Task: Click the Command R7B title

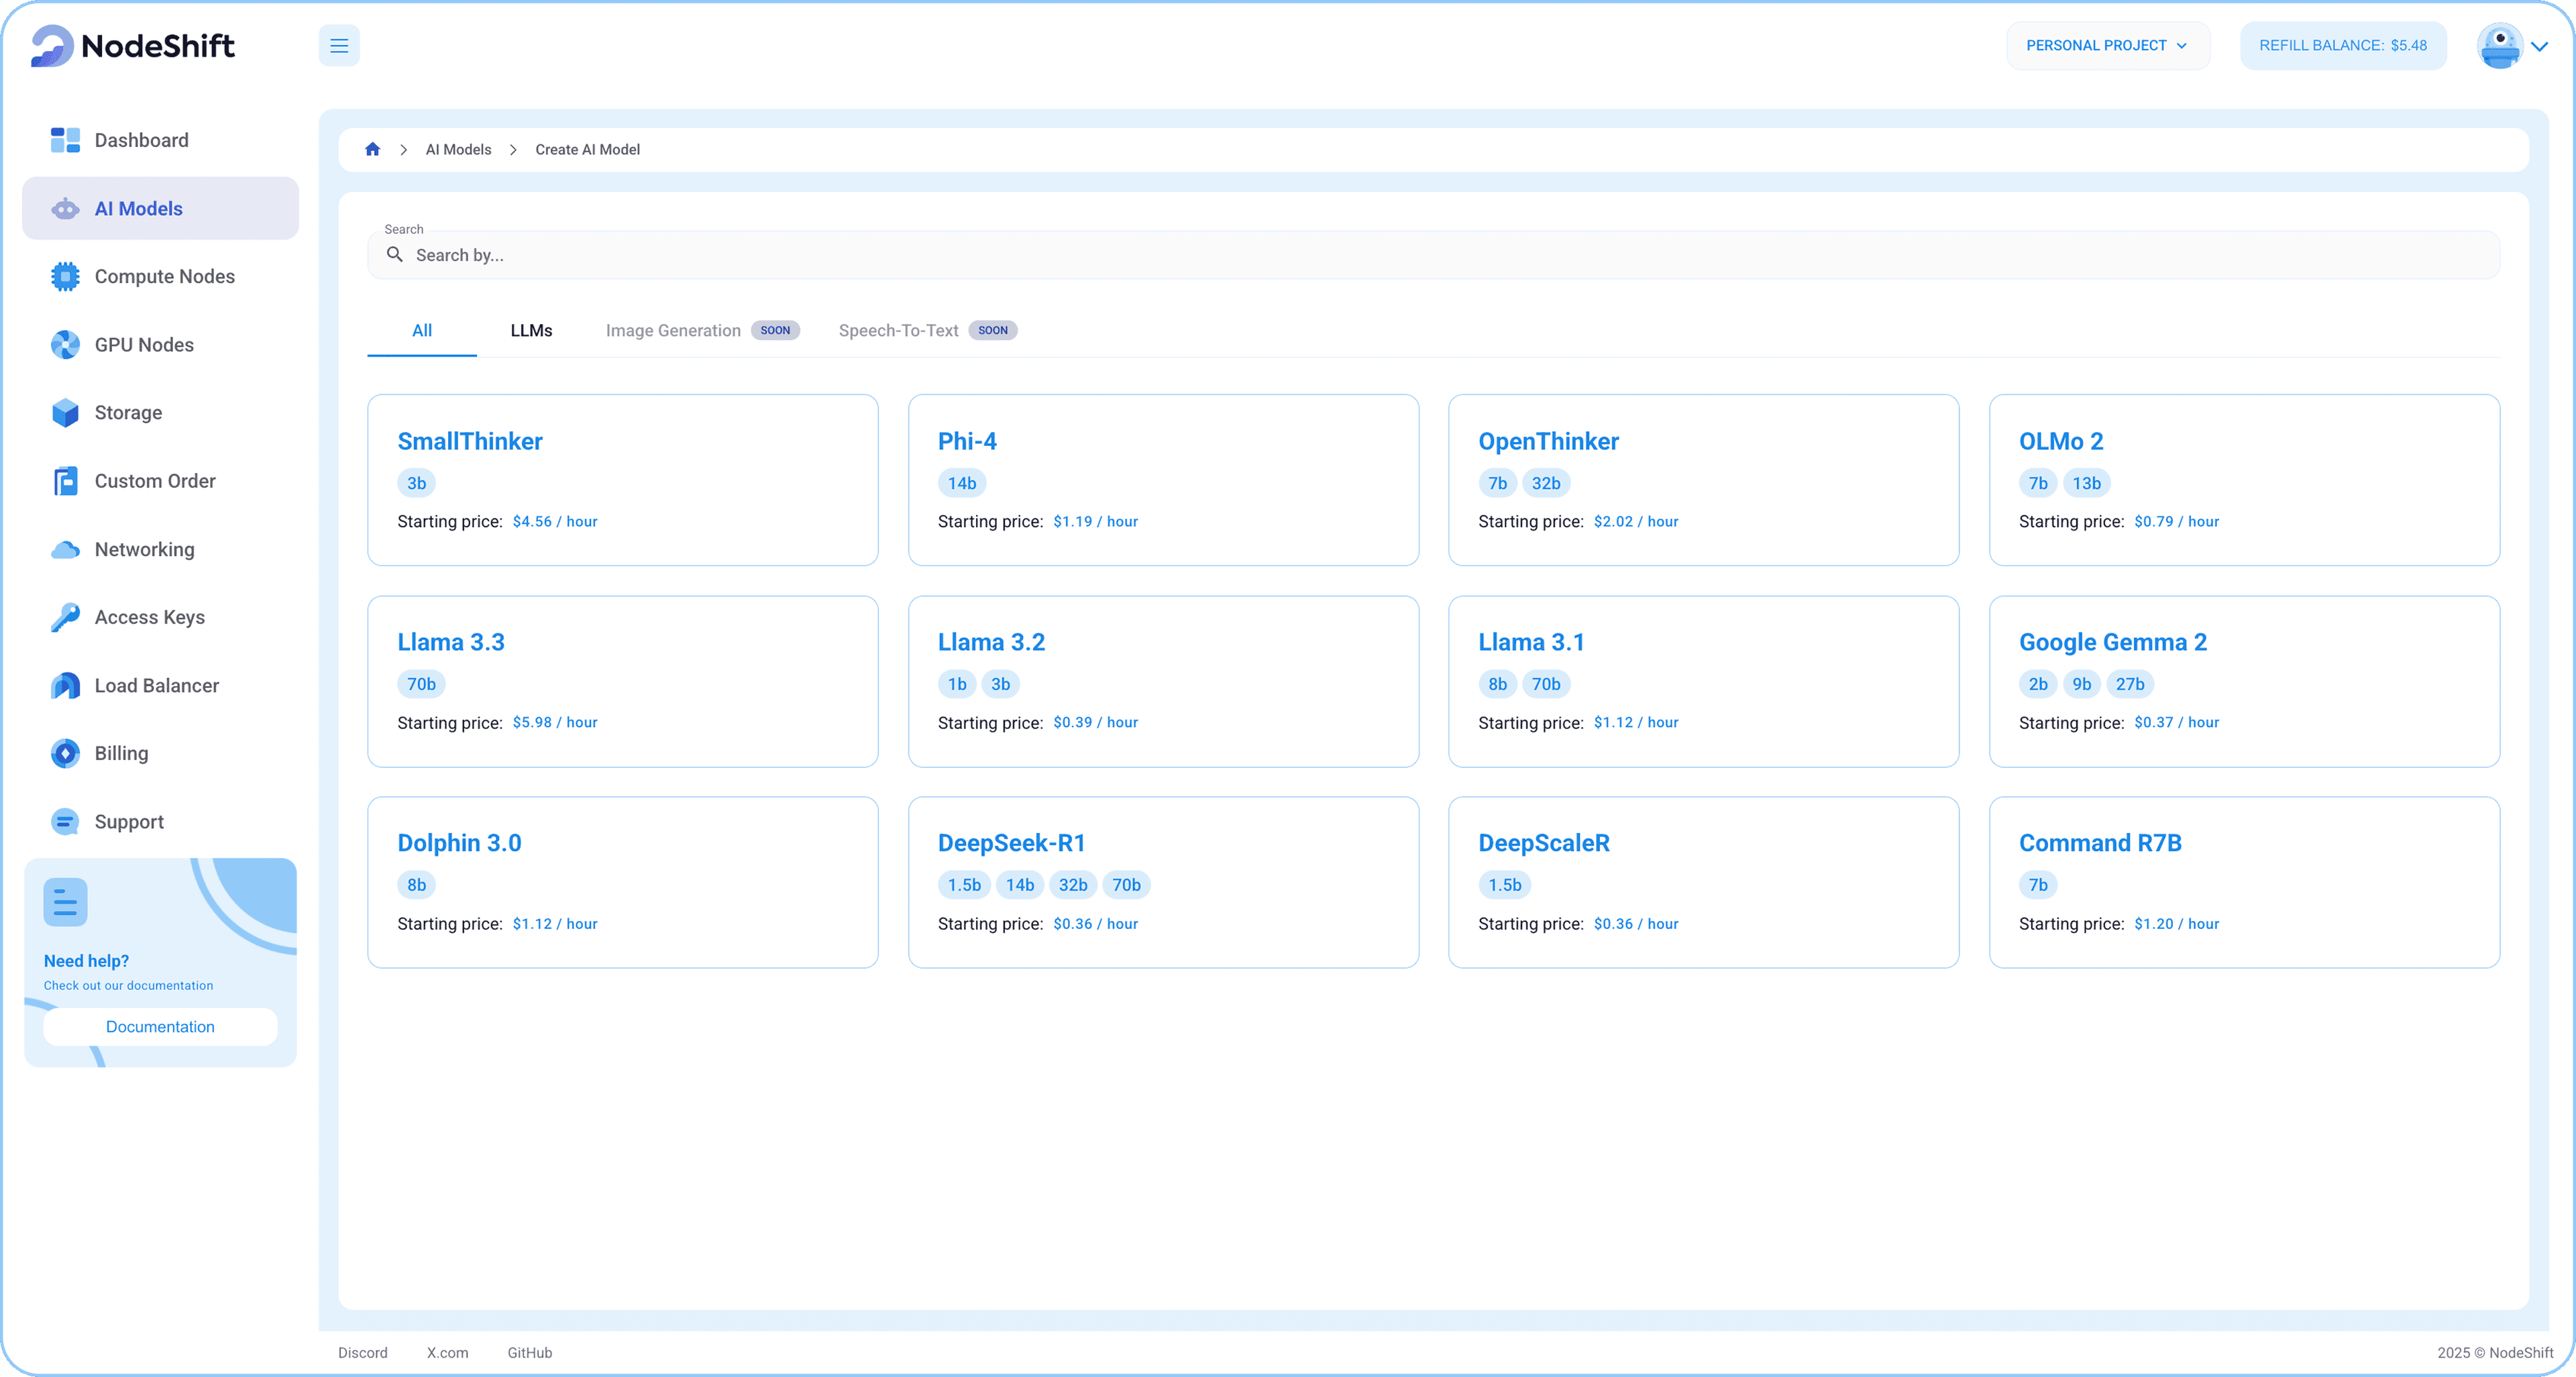Action: pyautogui.click(x=2100, y=843)
